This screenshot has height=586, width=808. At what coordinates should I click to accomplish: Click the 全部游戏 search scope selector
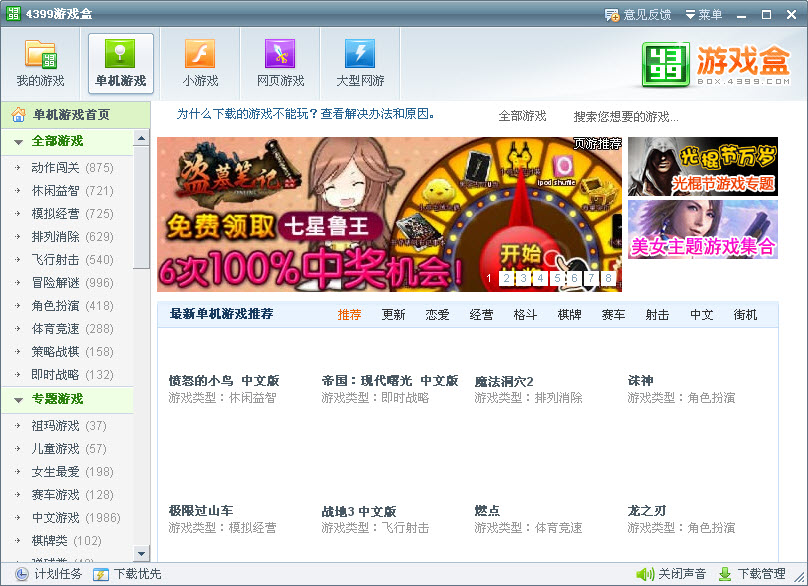522,116
